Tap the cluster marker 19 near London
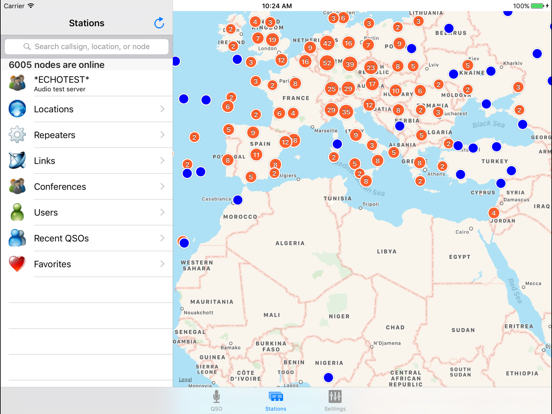Viewport: 552px width, 414px height. click(x=272, y=39)
